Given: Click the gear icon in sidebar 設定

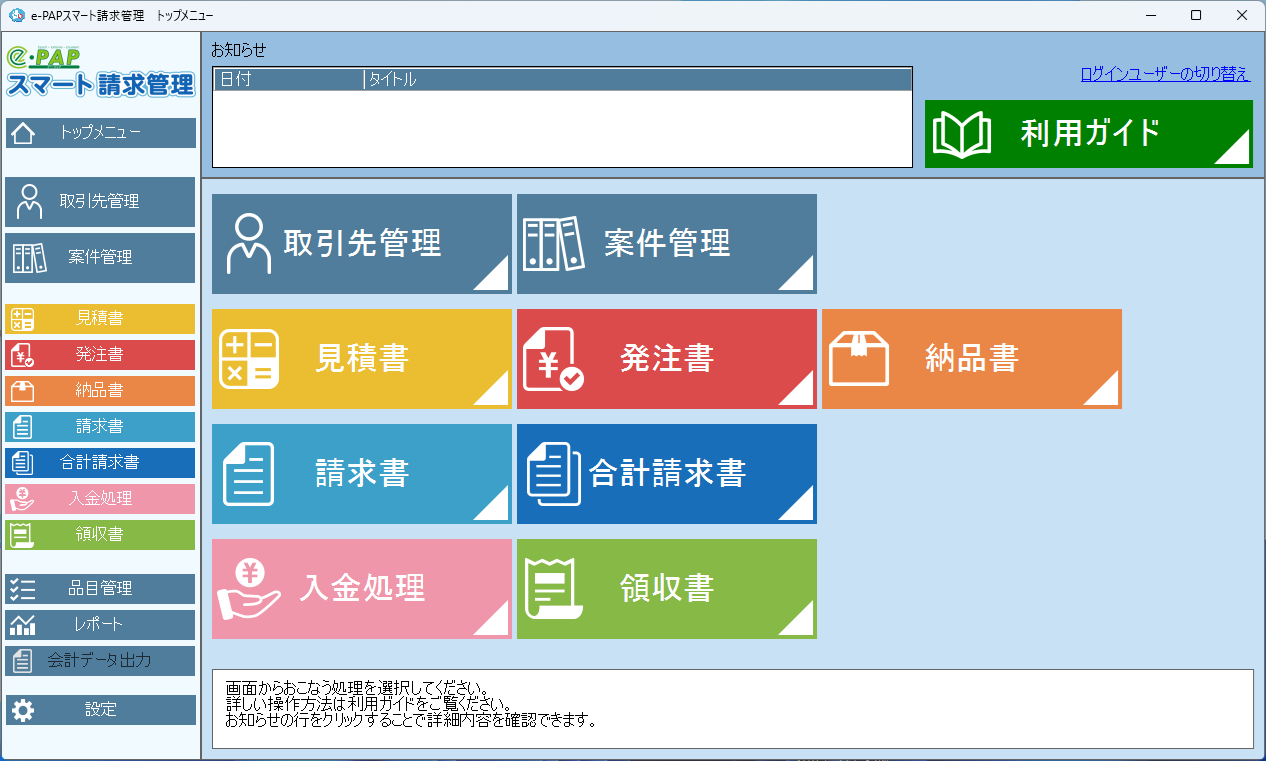Looking at the screenshot, I should 22,710.
